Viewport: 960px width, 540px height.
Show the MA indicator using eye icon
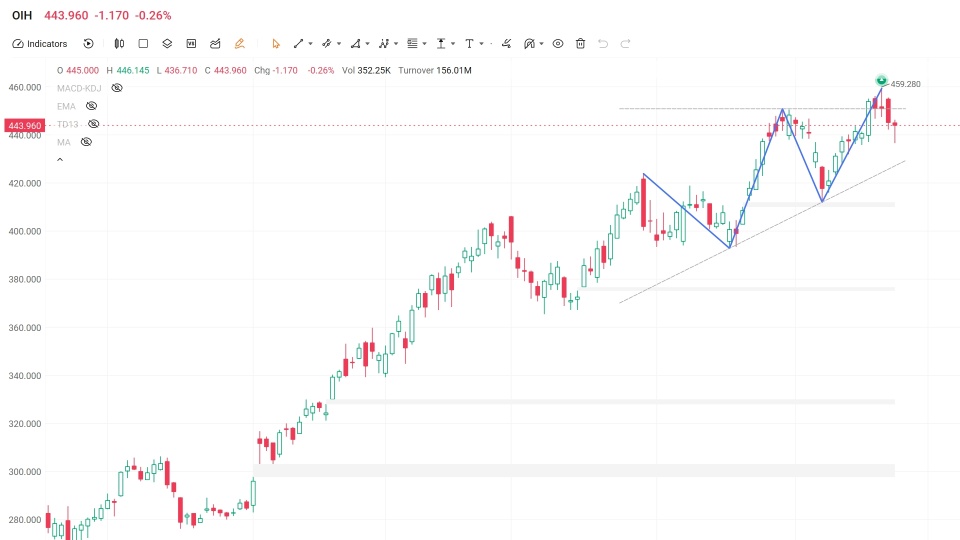(x=86, y=142)
